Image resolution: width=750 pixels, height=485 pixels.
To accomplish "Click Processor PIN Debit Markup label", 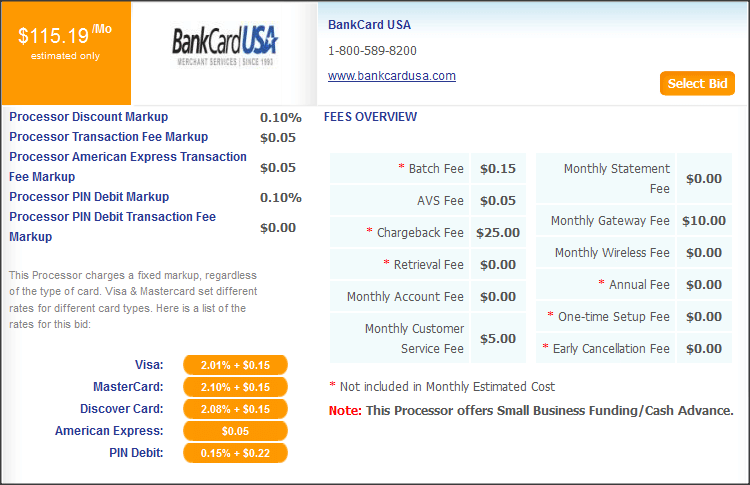I will [x=89, y=197].
